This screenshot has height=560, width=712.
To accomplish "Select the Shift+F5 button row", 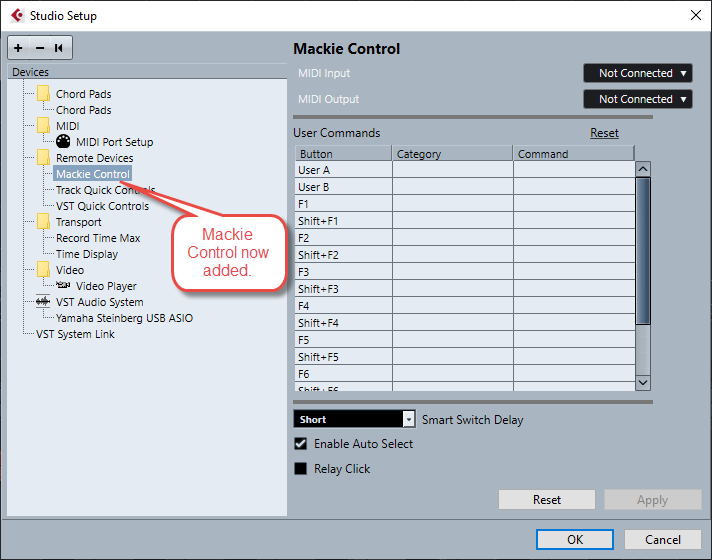I will tap(465, 357).
